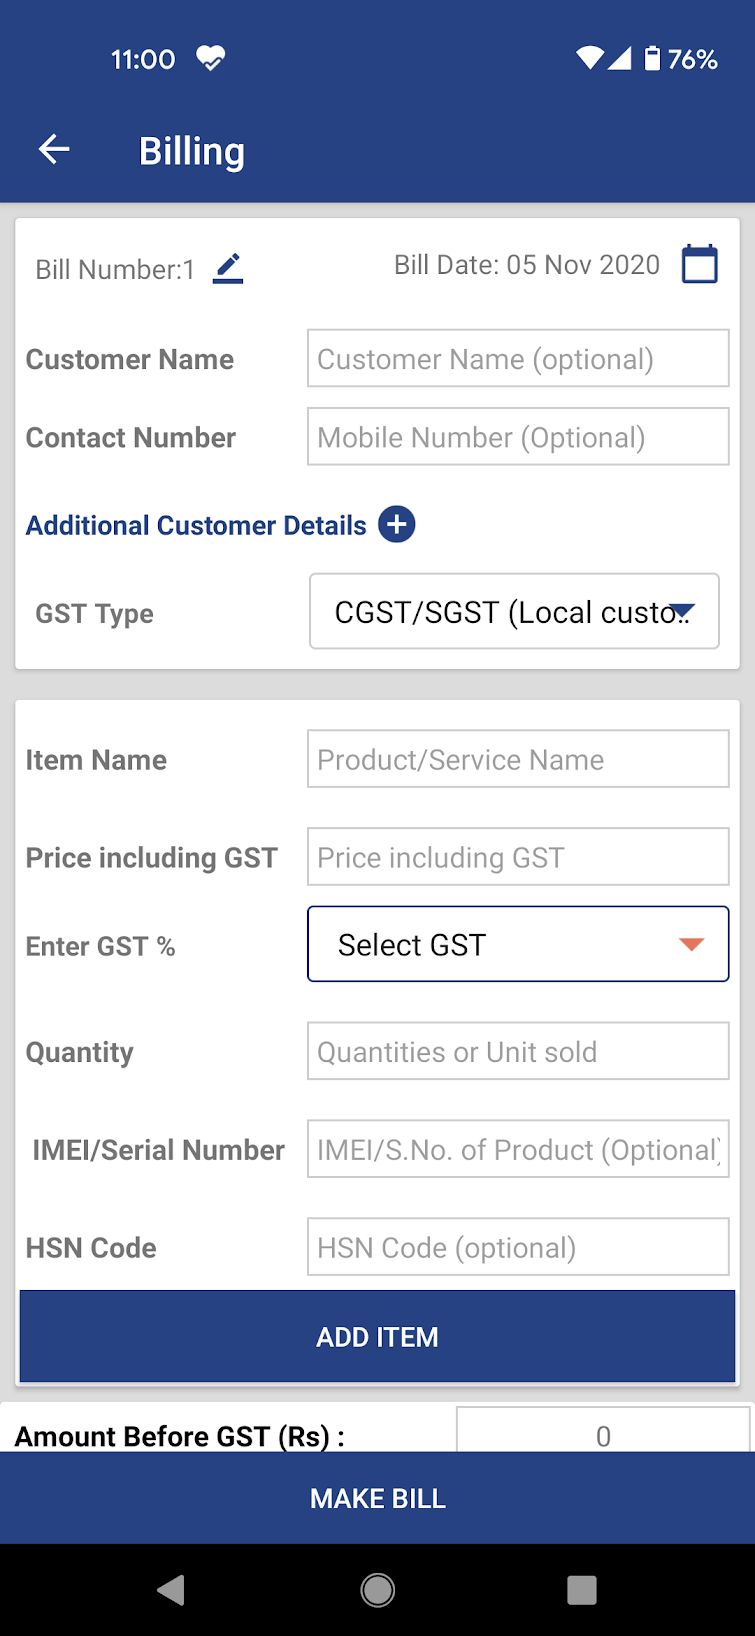Screen dimensions: 755x1636
Task: Open the GST Type dropdown
Action: coord(514,612)
